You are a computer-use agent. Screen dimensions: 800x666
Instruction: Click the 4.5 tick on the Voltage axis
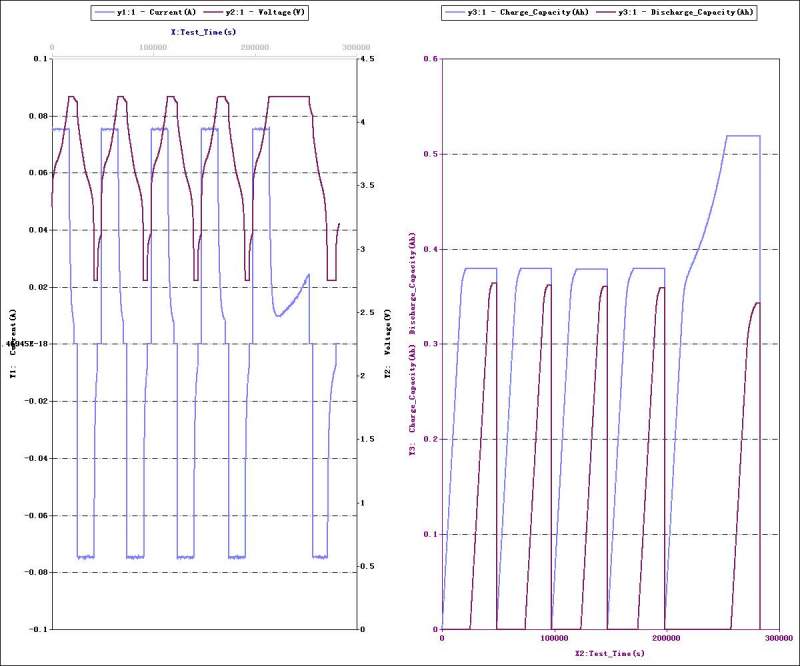click(367, 59)
